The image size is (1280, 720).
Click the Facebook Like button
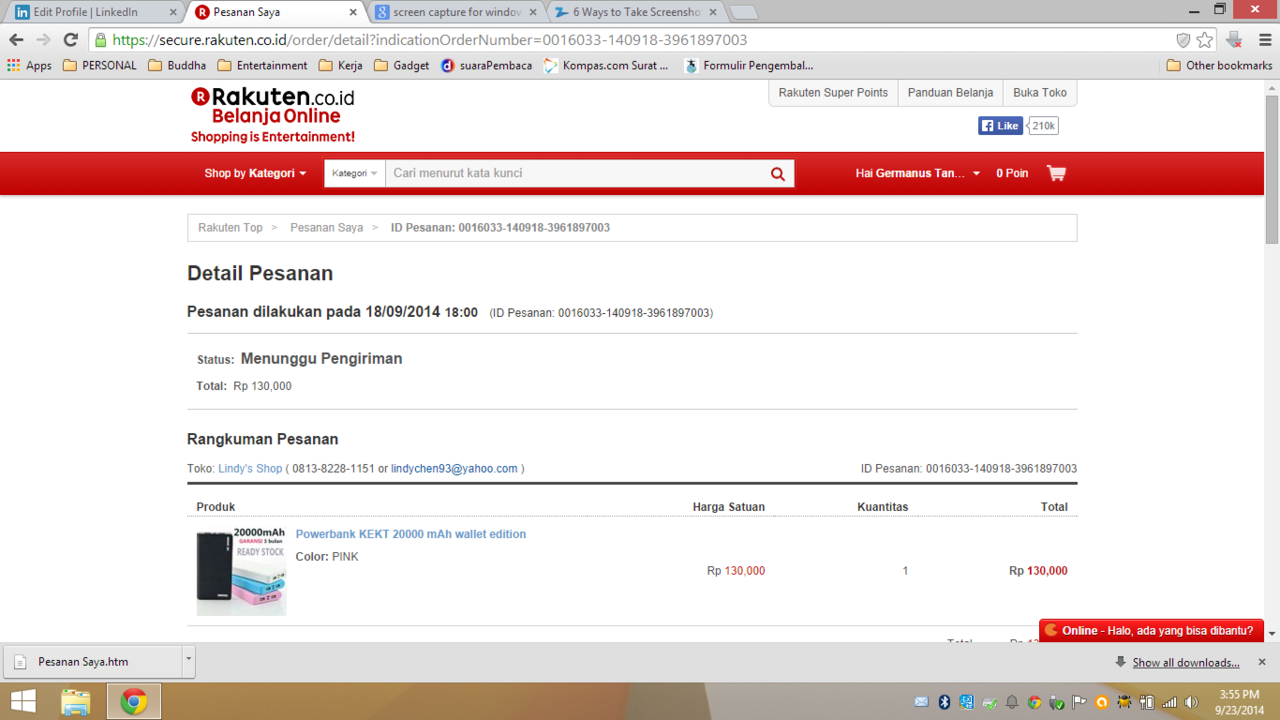tap(1000, 126)
